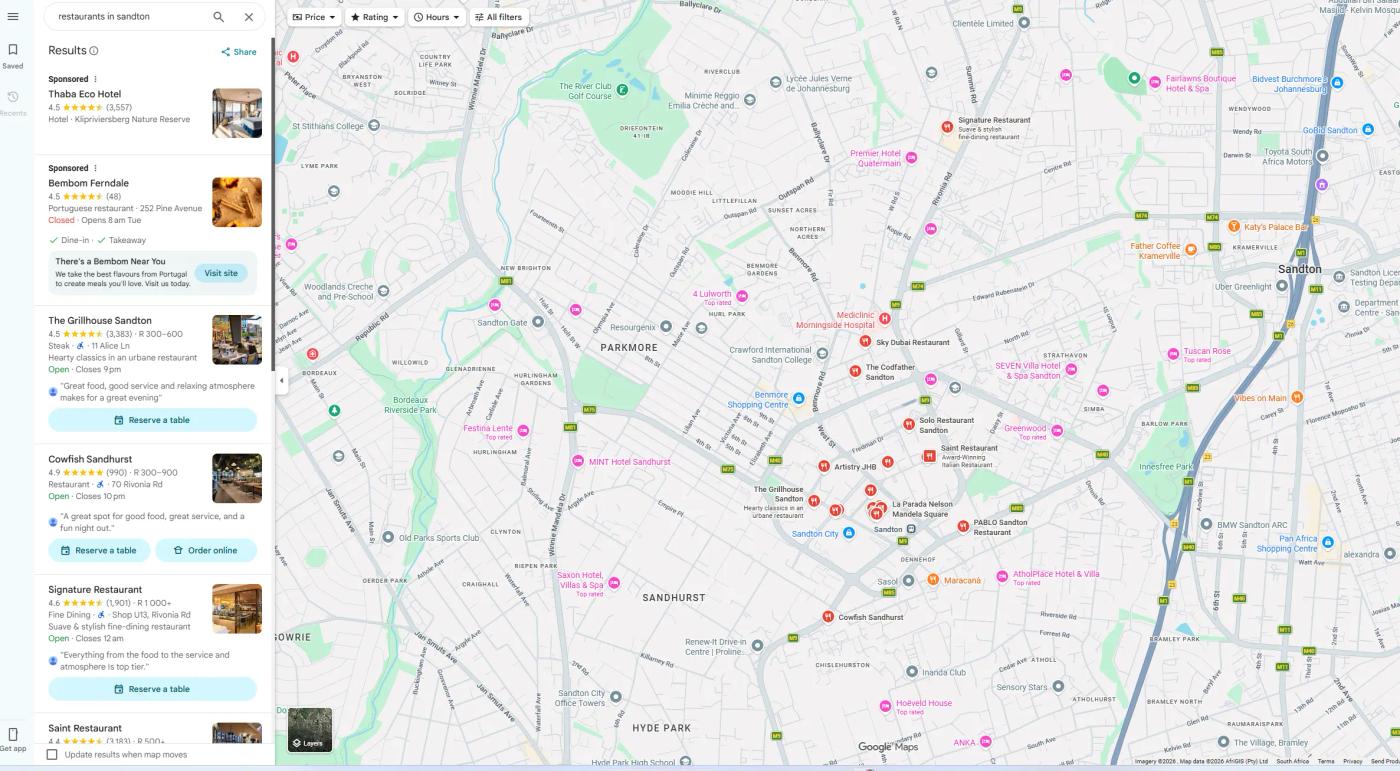1400x771 pixels.
Task: Click the Mediclinic Morningside Hospital marker
Action: pos(885,319)
